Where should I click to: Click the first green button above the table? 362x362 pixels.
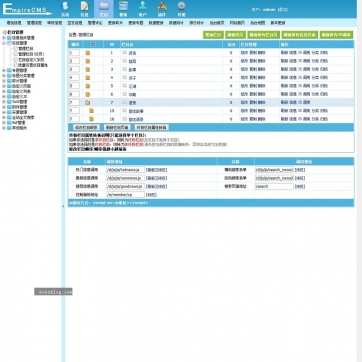(x=213, y=35)
